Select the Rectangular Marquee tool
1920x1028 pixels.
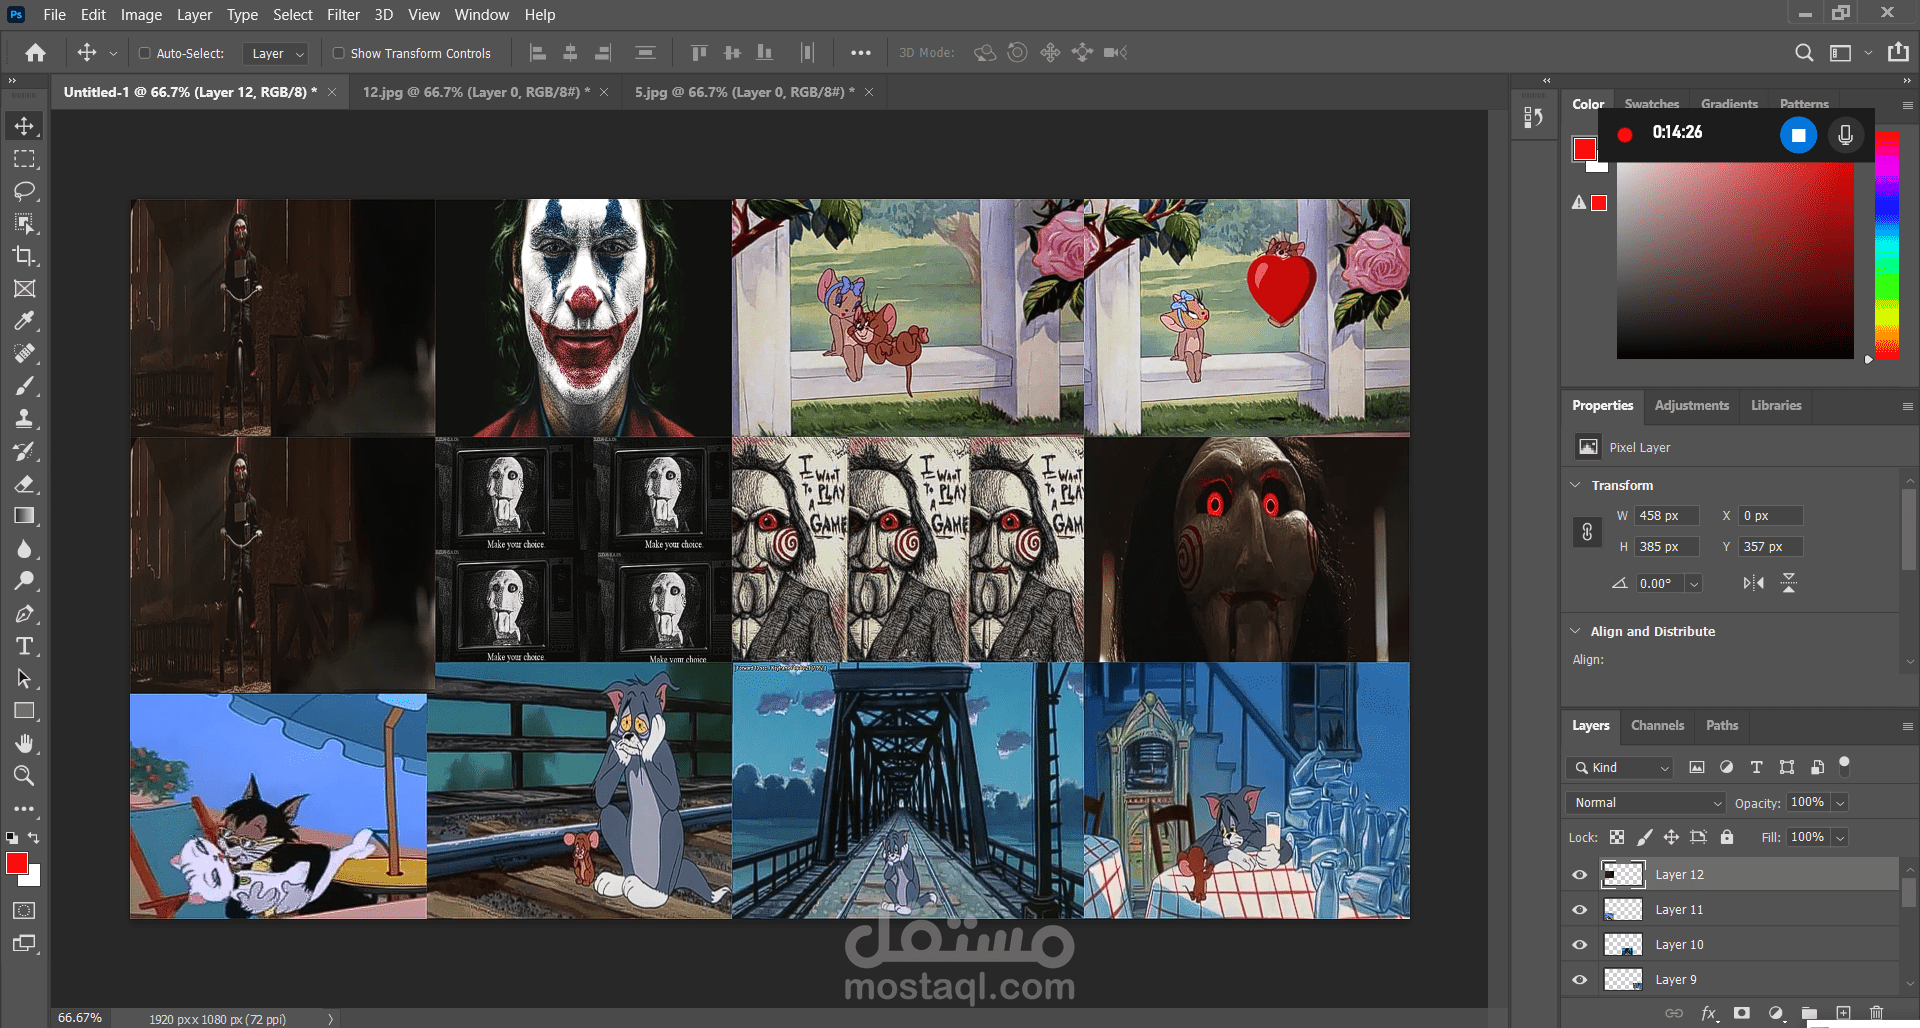coord(24,159)
